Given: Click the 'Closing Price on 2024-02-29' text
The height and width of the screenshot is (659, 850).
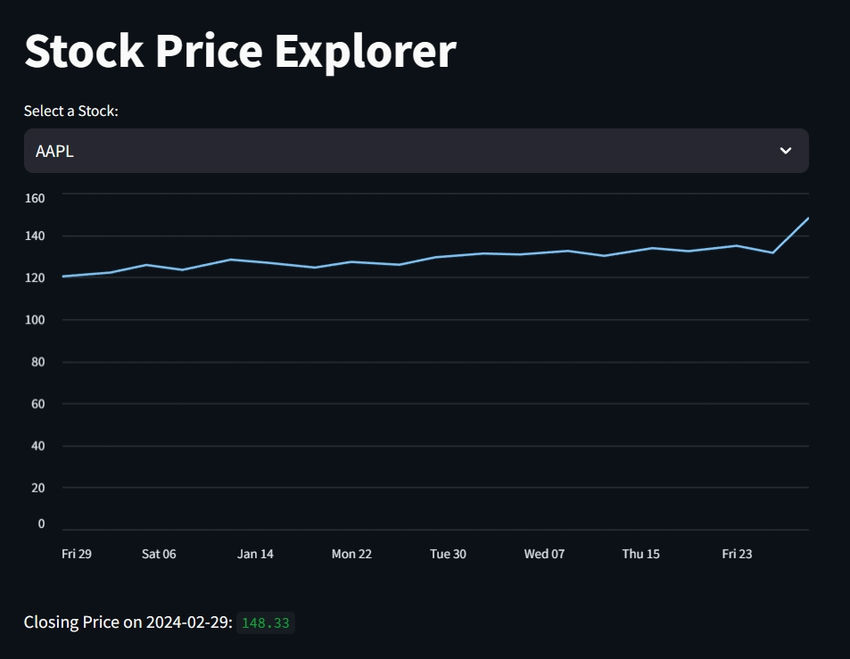Looking at the screenshot, I should coord(128,622).
